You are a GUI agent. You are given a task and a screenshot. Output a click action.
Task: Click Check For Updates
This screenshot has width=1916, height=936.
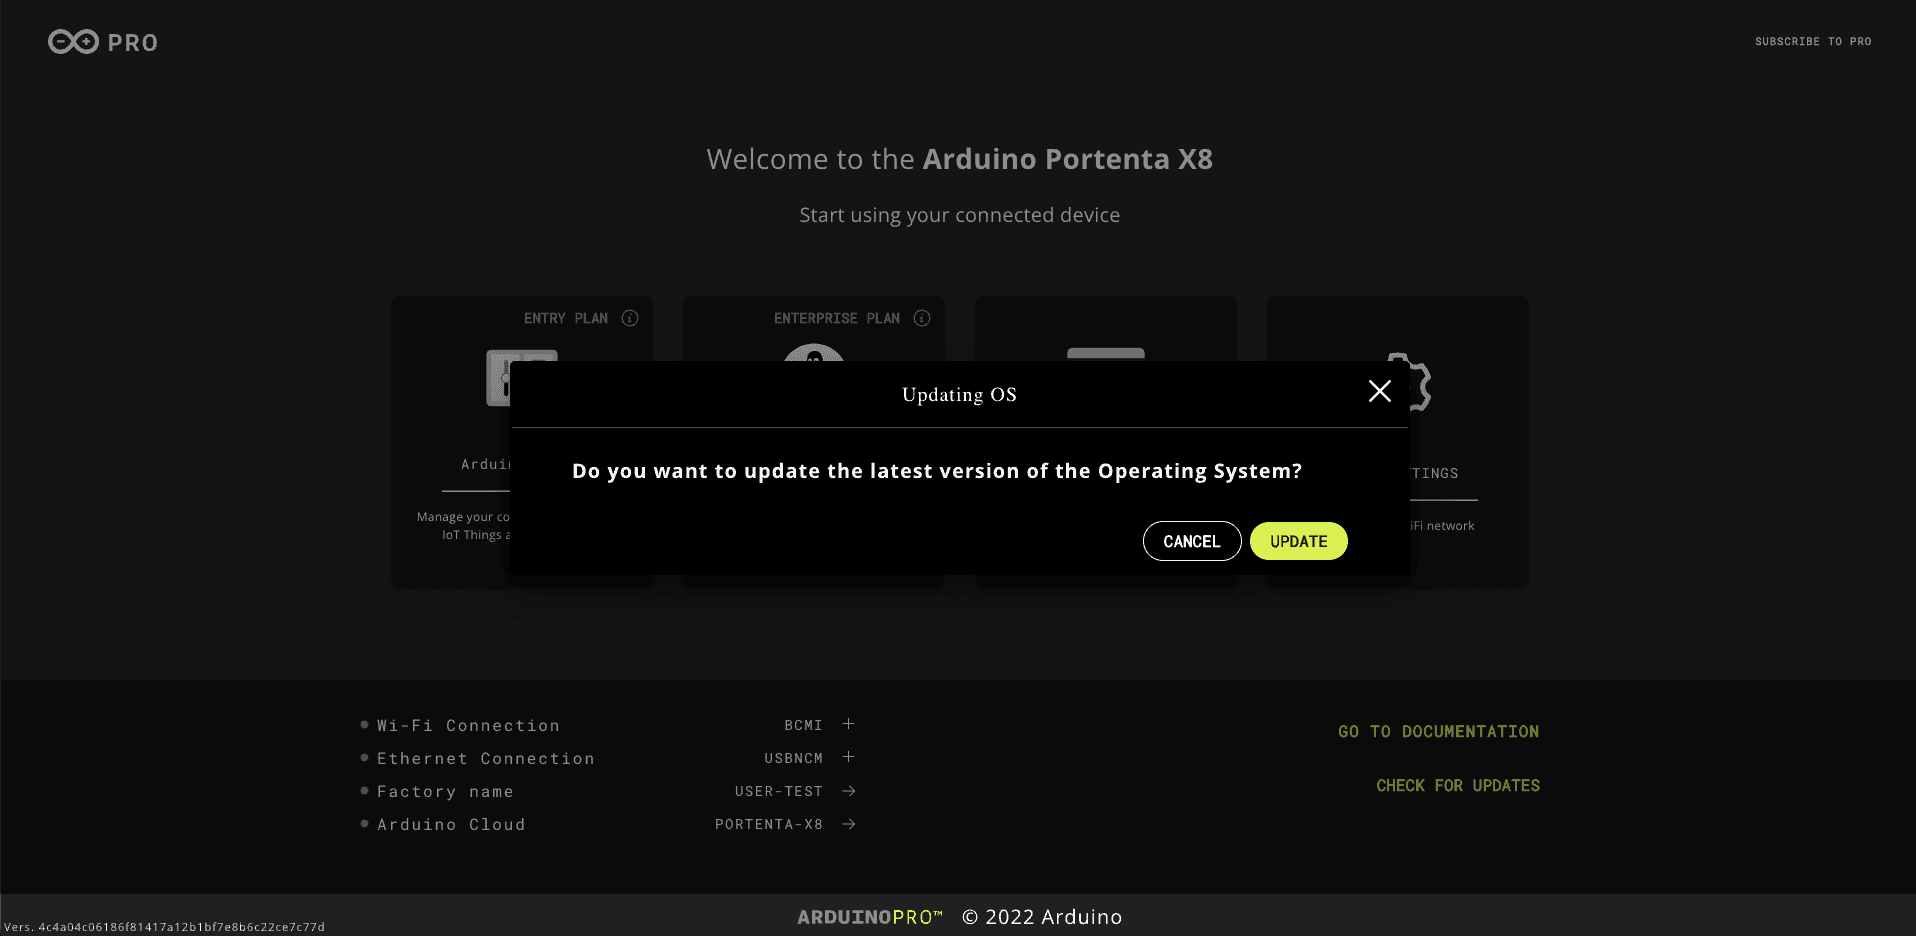click(1457, 786)
